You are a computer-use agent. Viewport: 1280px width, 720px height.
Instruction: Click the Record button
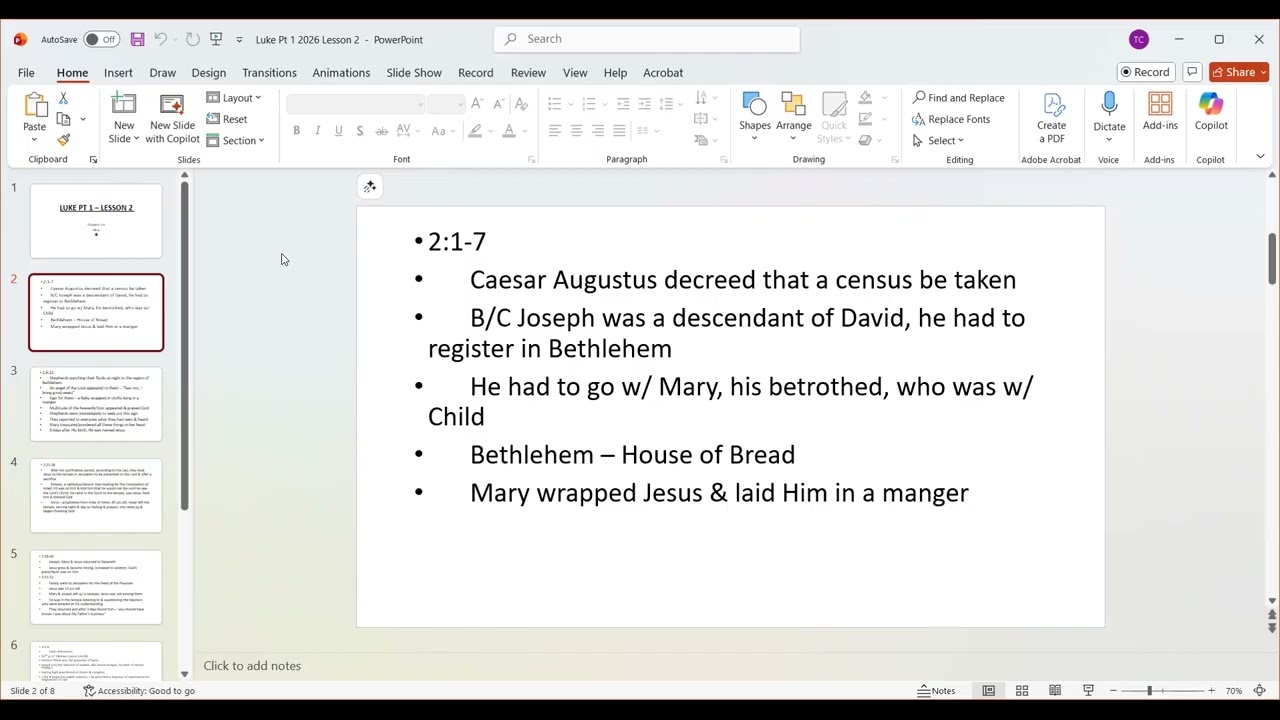[x=1145, y=72]
